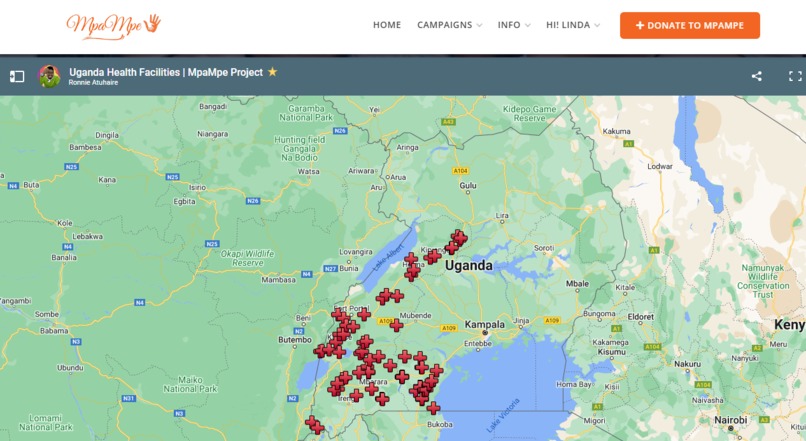The width and height of the screenshot is (806, 441).
Task: Click the MpaMpe logo
Action: point(114,26)
